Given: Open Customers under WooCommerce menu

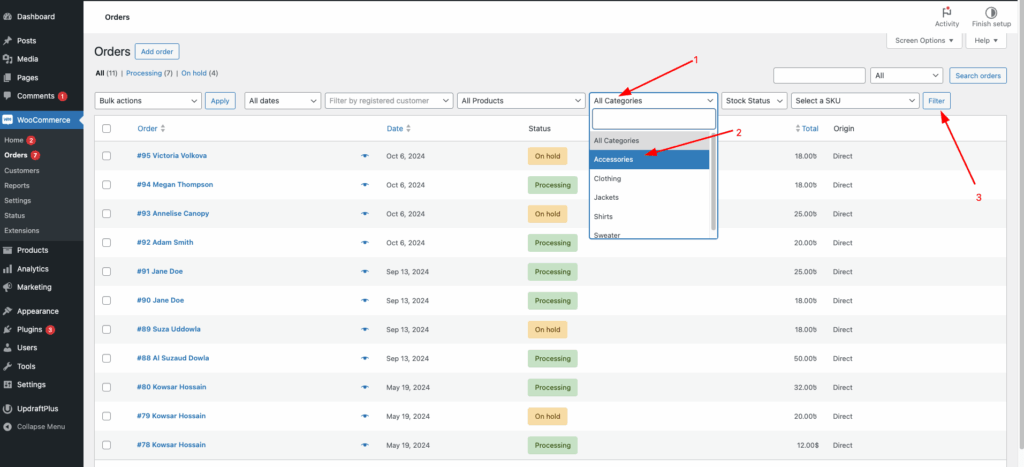Looking at the screenshot, I should point(22,170).
